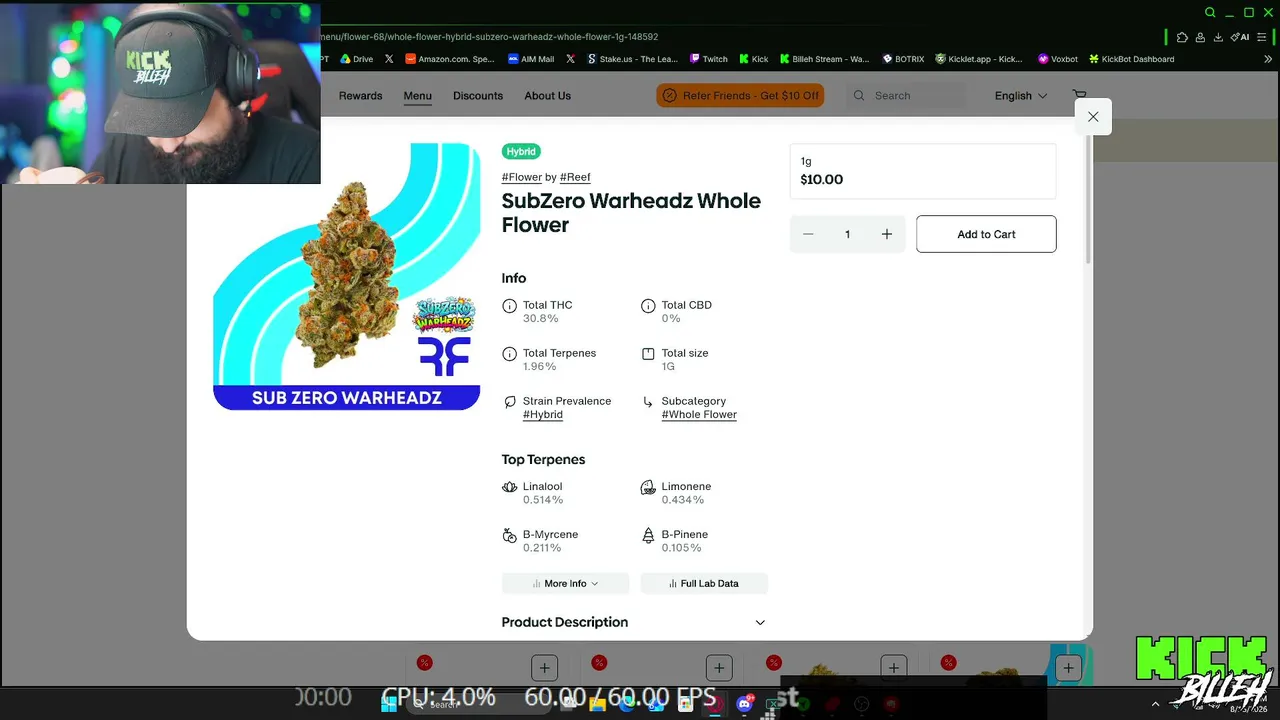Click the Linalool value 0.514%
Viewport: 1280px width, 720px height.
543,500
